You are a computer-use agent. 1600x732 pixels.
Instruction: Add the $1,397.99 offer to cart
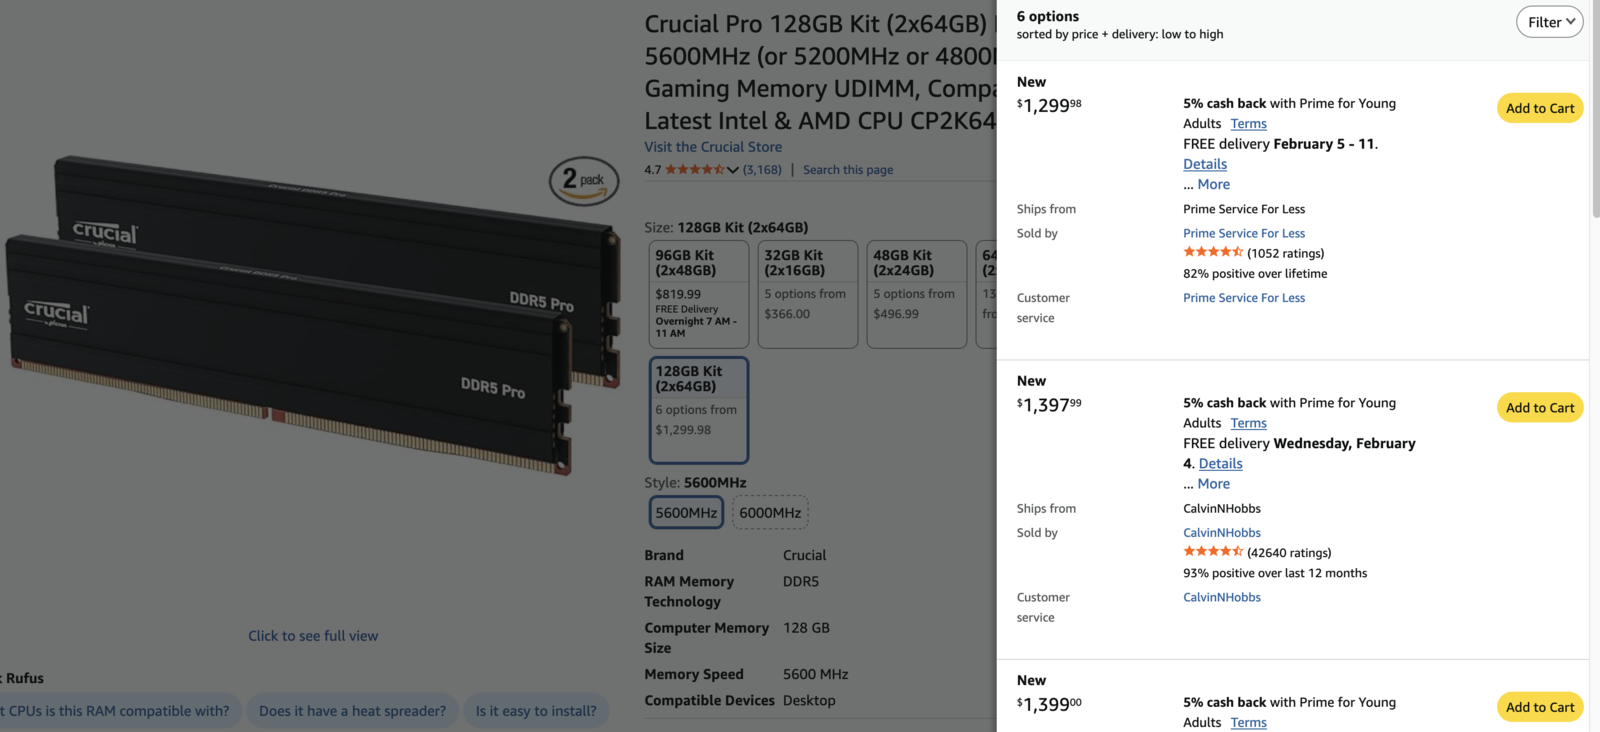(1540, 407)
